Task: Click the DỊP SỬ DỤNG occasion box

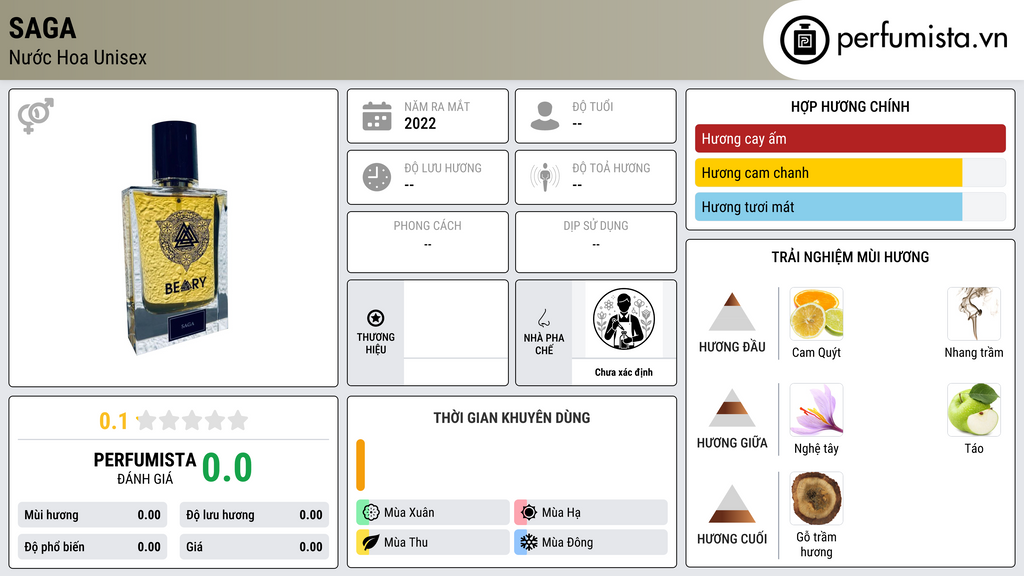Action: [x=596, y=242]
